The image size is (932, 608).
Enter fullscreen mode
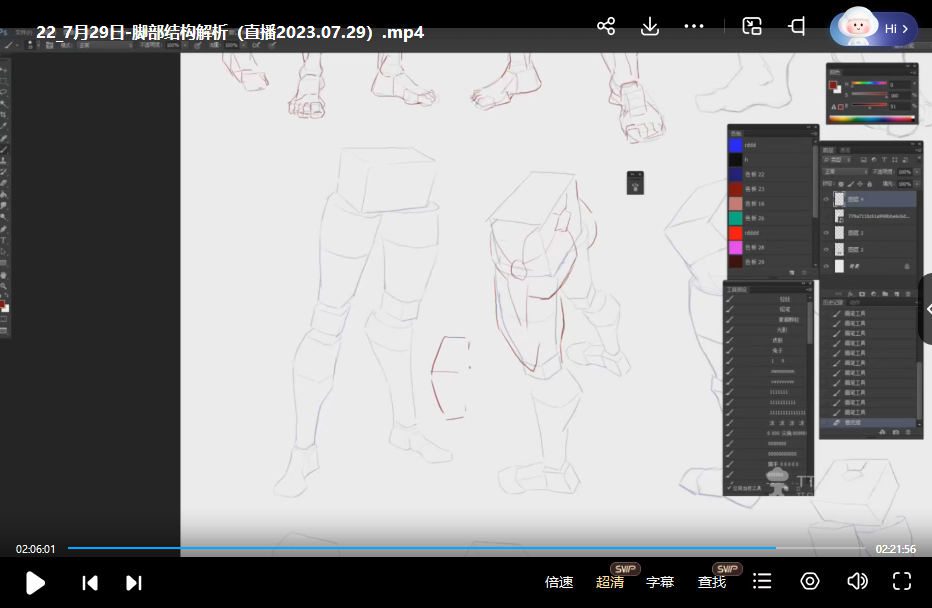[x=902, y=582]
